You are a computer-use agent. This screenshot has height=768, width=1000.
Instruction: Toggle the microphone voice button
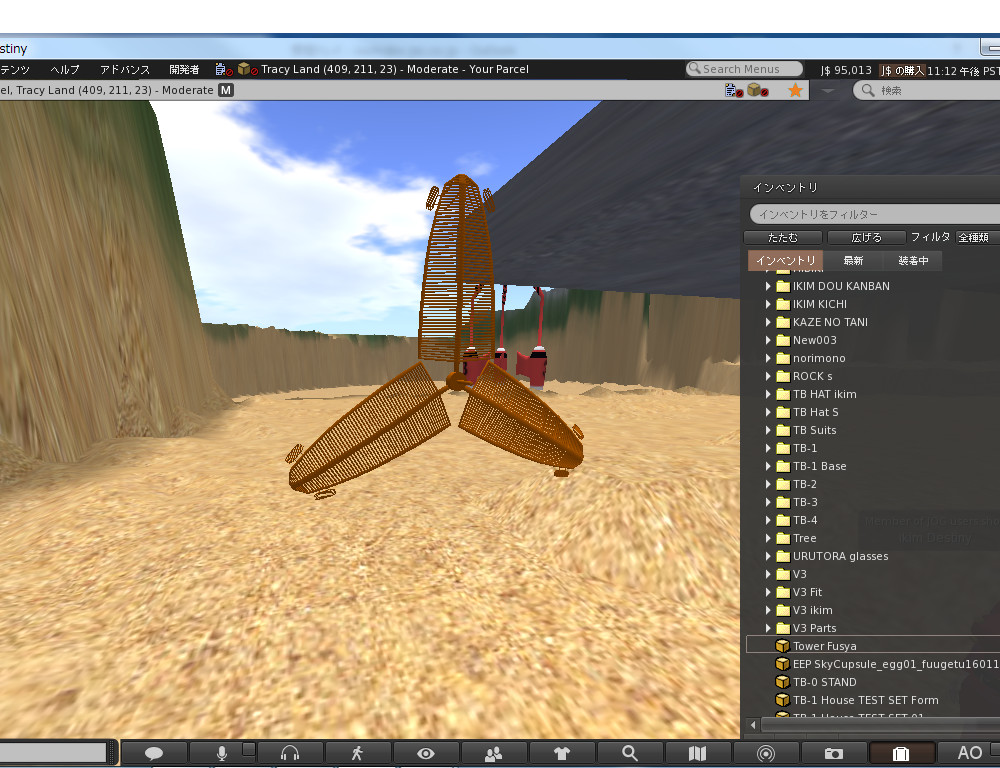(221, 753)
